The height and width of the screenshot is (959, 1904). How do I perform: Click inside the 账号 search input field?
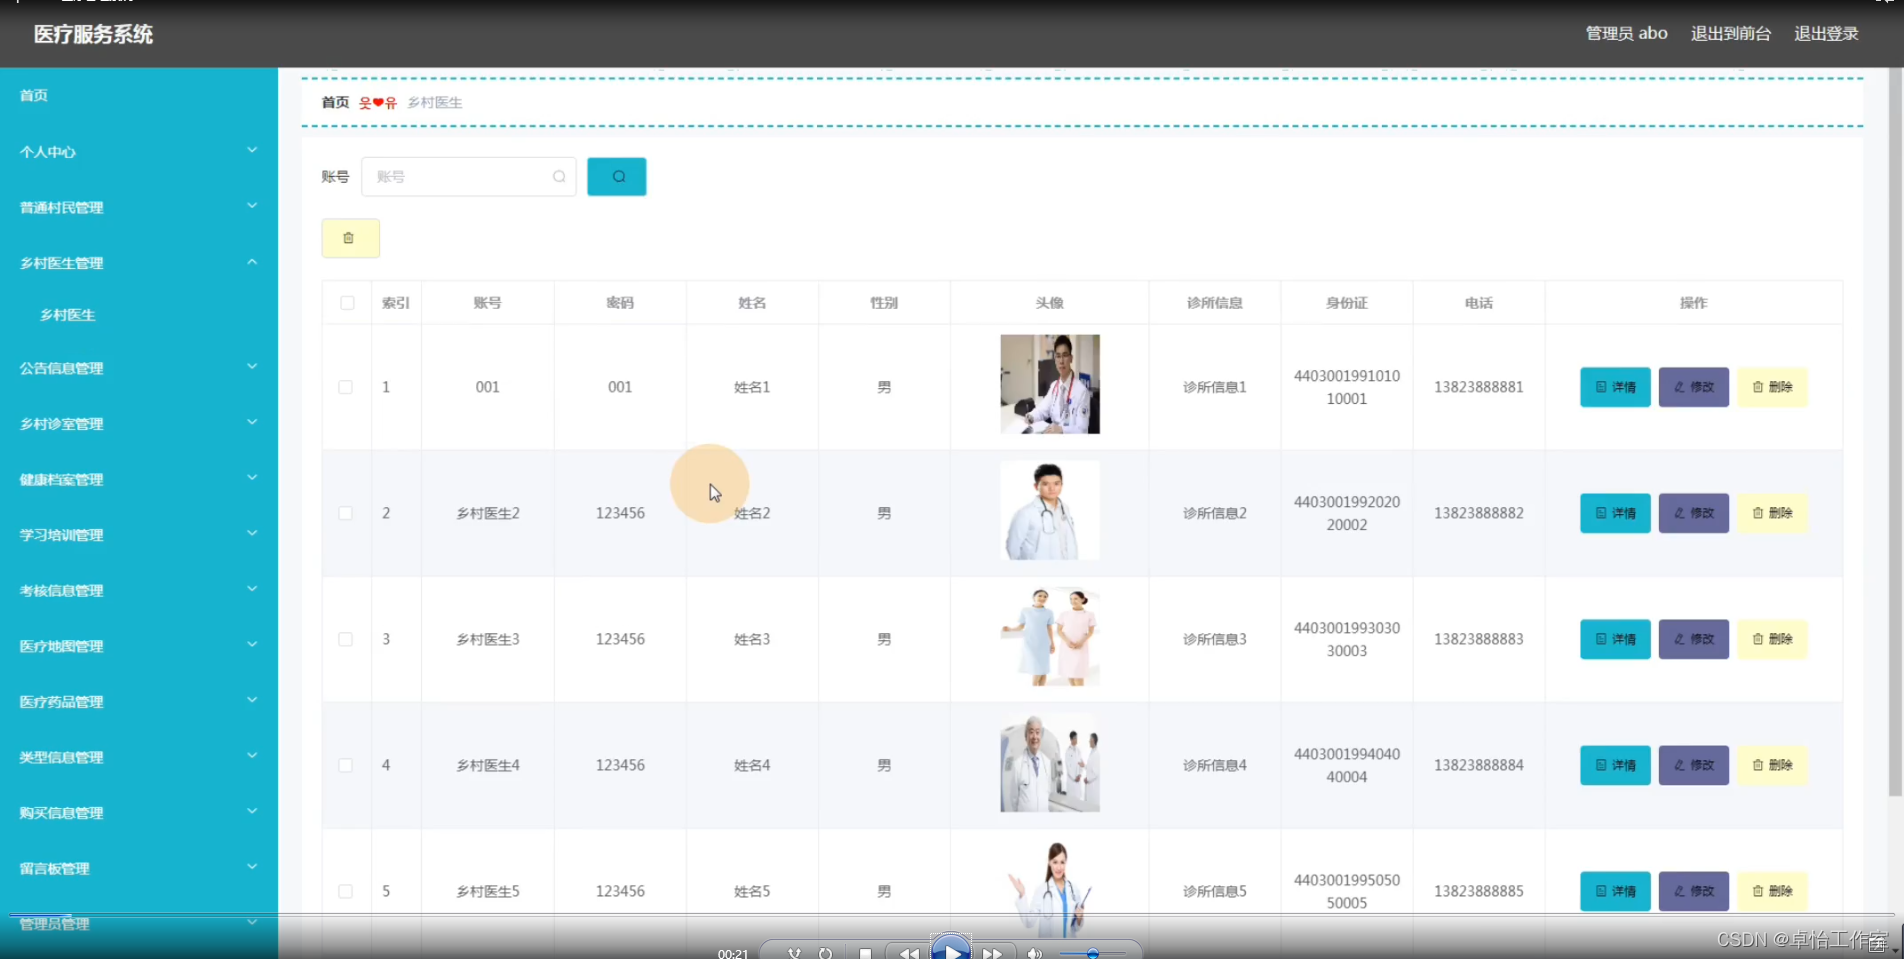click(460, 176)
